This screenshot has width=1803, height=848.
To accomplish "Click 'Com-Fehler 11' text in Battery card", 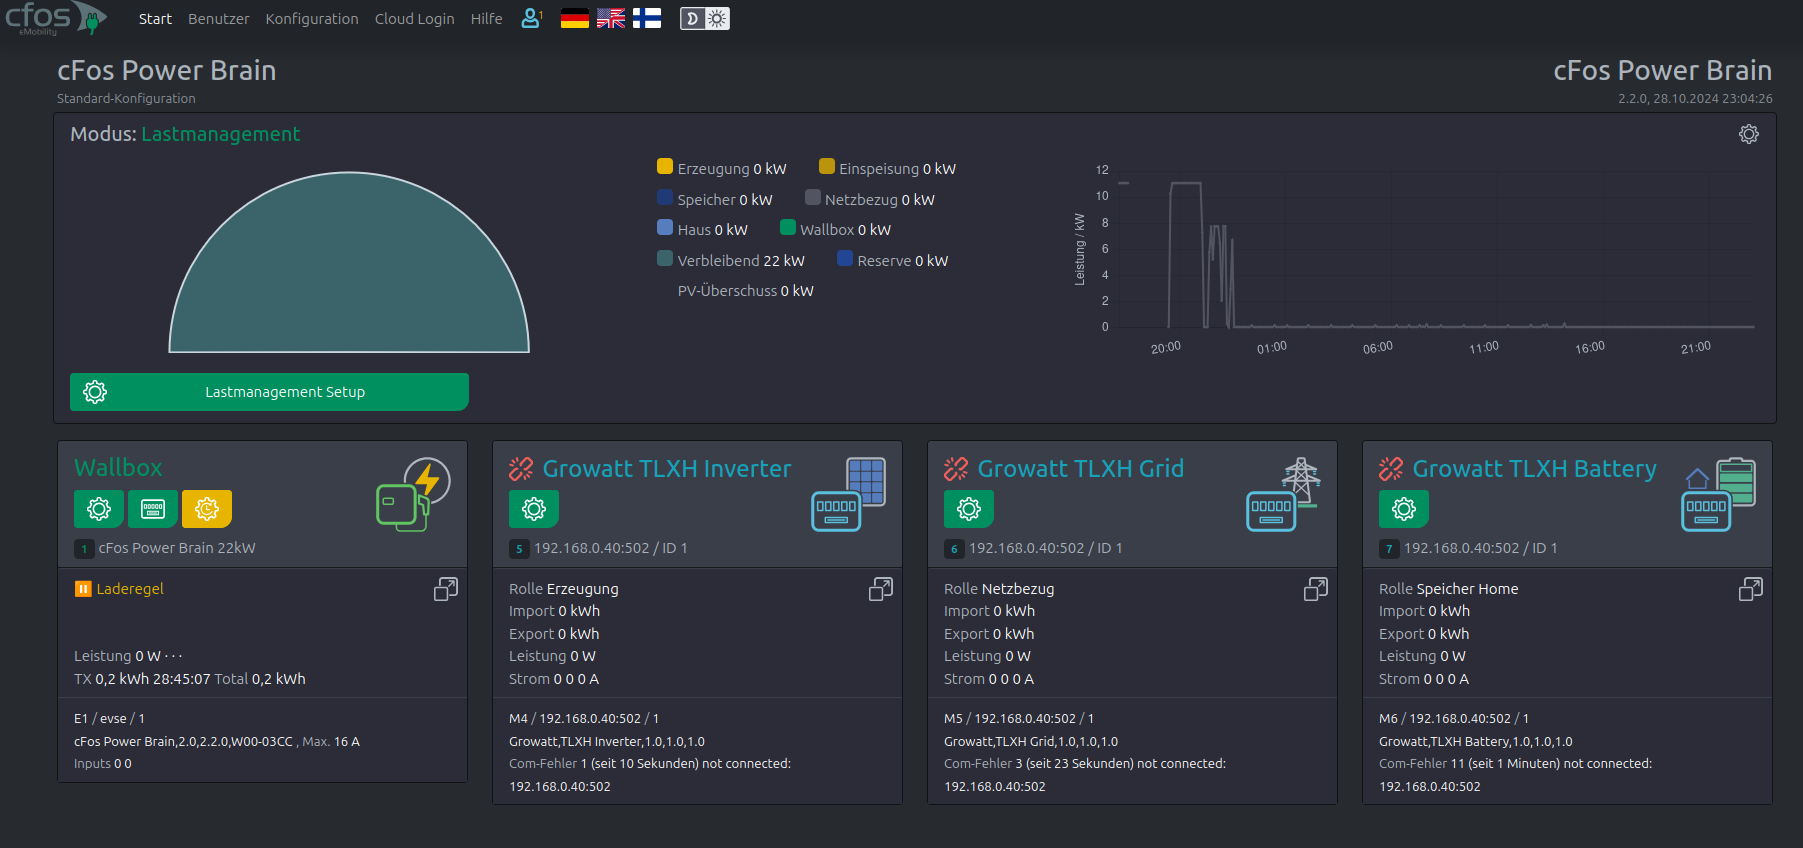I will 1422,764.
